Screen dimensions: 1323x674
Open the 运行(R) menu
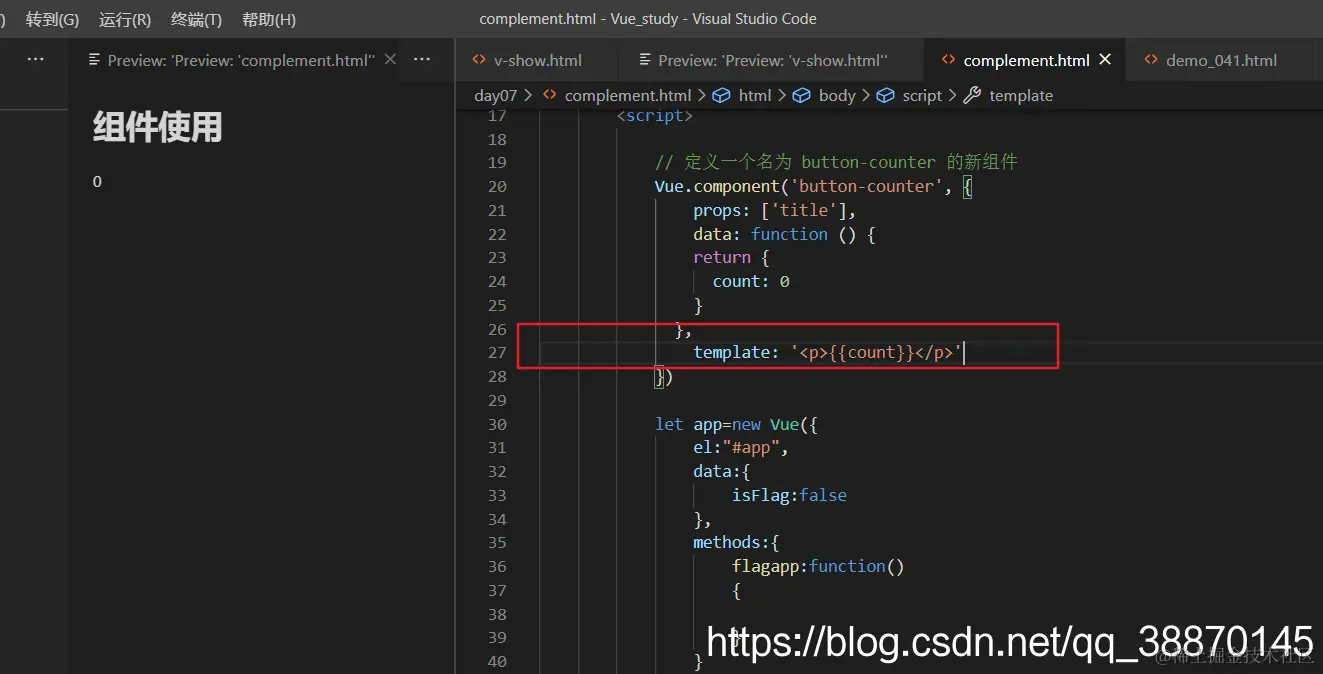[x=125, y=19]
